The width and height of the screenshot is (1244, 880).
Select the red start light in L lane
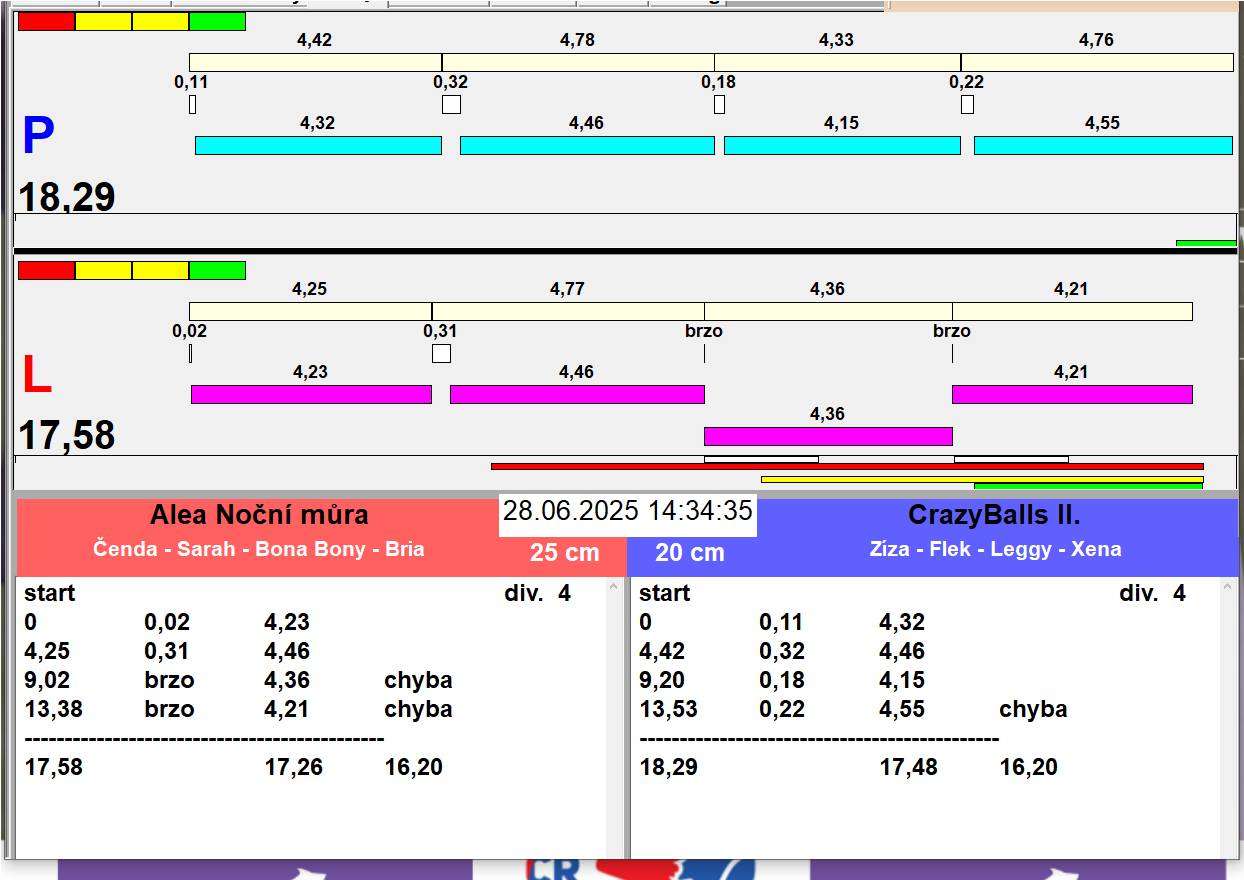pyautogui.click(x=46, y=270)
